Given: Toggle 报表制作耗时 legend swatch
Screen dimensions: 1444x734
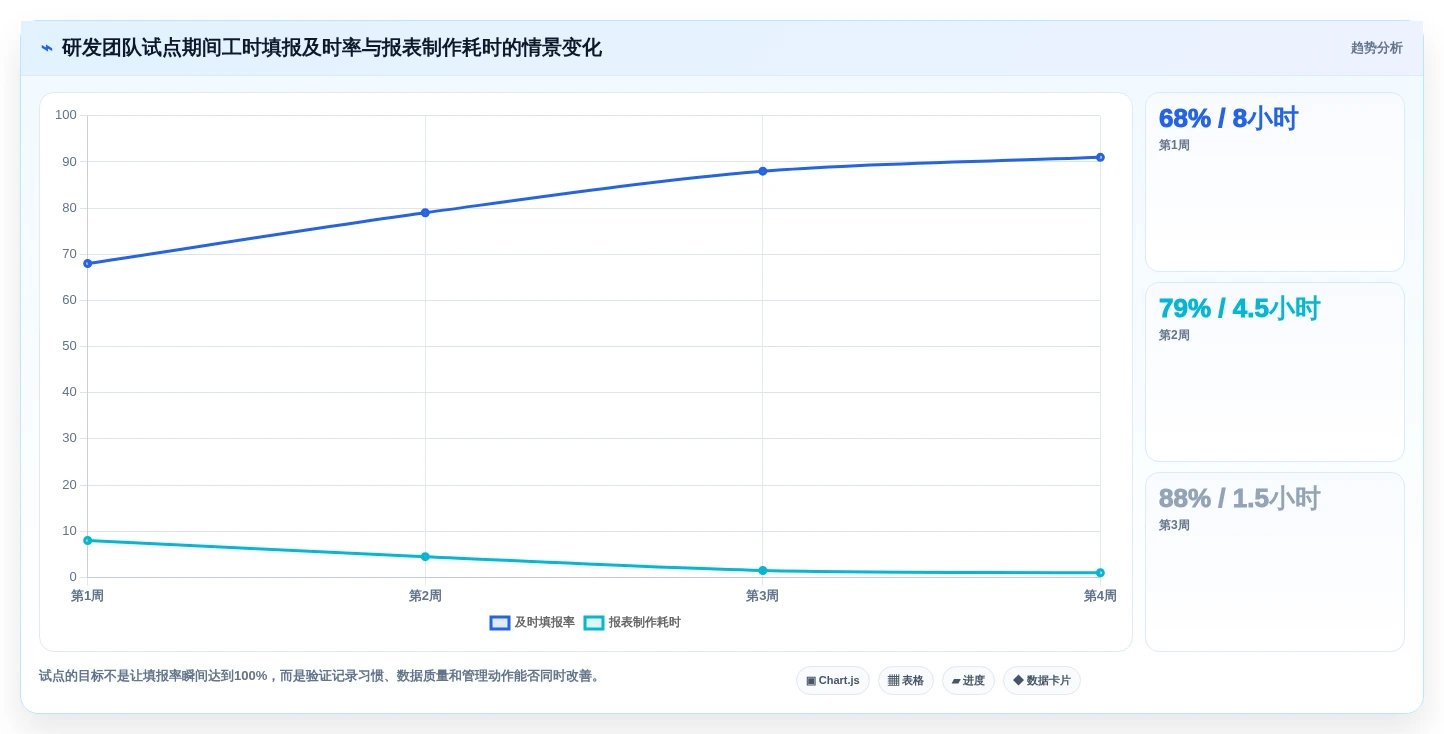Looking at the screenshot, I should [x=594, y=623].
